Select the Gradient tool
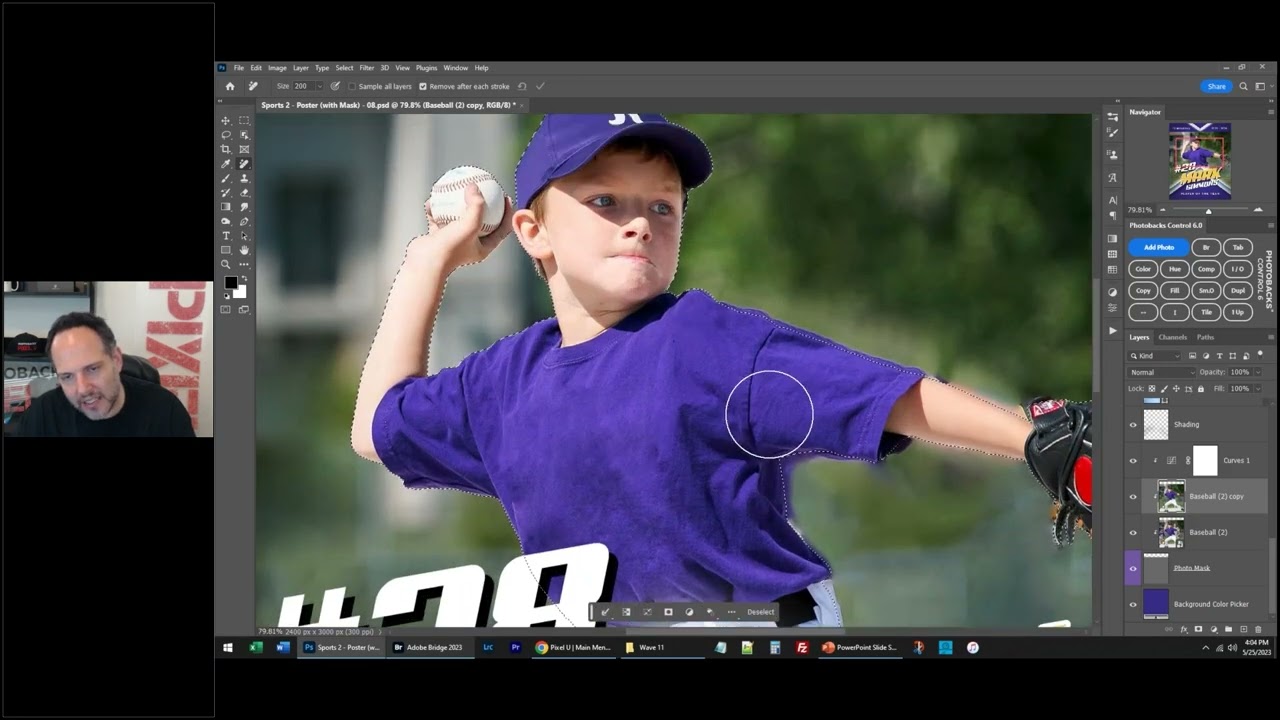This screenshot has width=1280, height=720. [x=226, y=207]
